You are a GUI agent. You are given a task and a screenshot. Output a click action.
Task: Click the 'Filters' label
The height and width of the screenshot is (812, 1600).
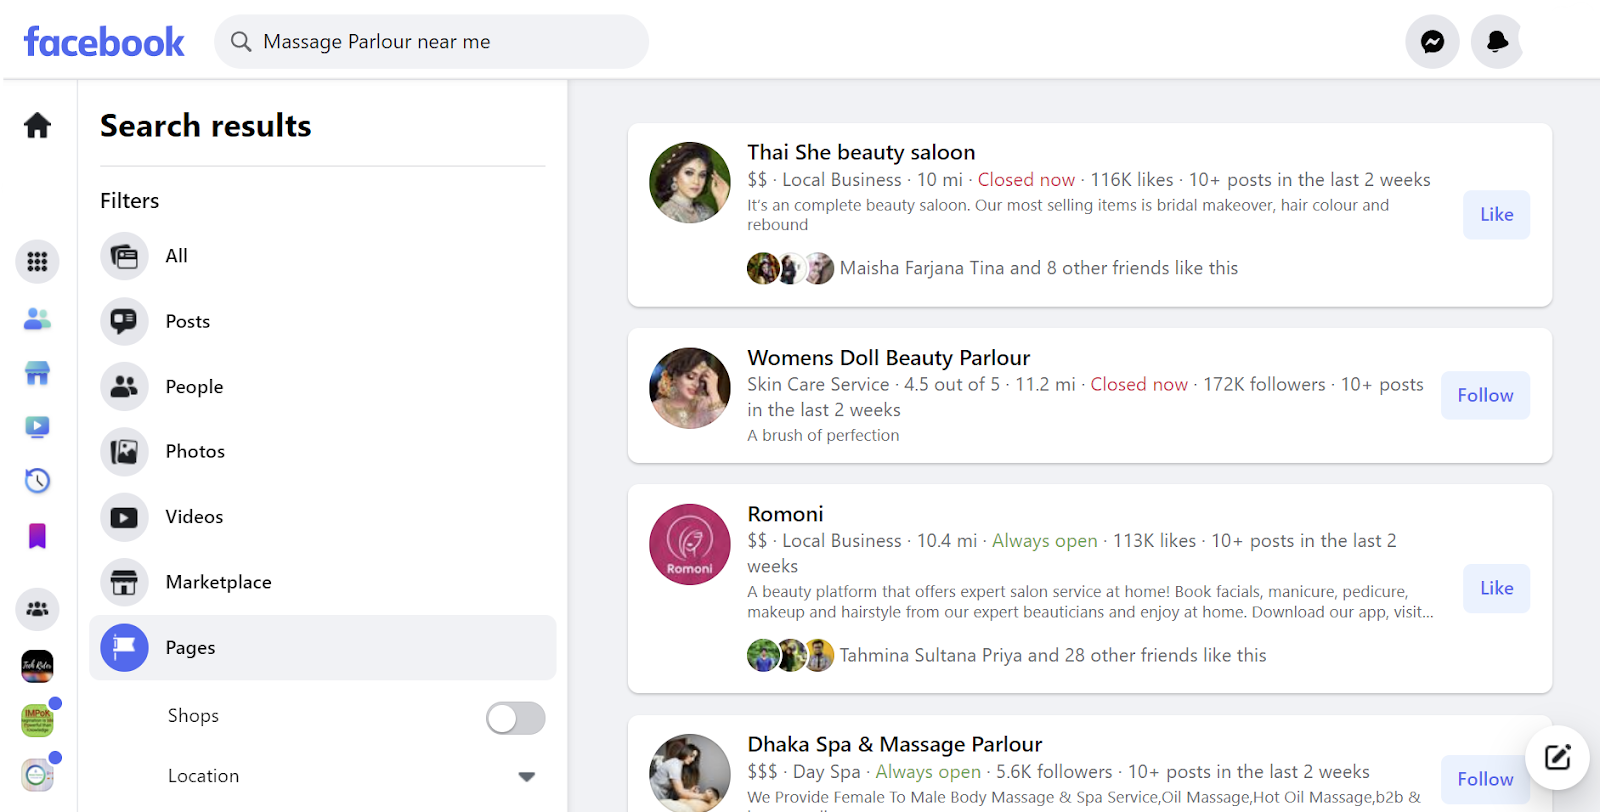pos(129,201)
